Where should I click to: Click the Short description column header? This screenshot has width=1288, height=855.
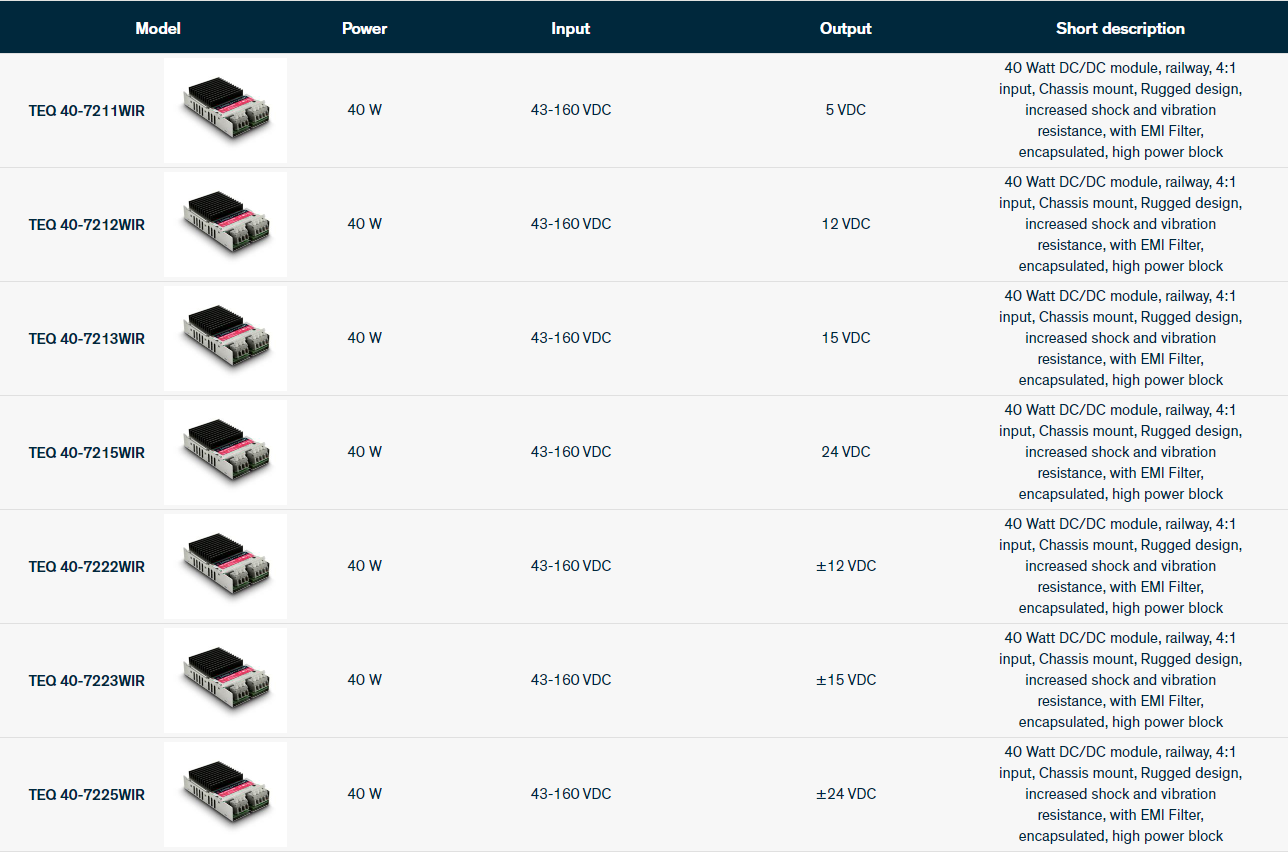pos(1120,28)
